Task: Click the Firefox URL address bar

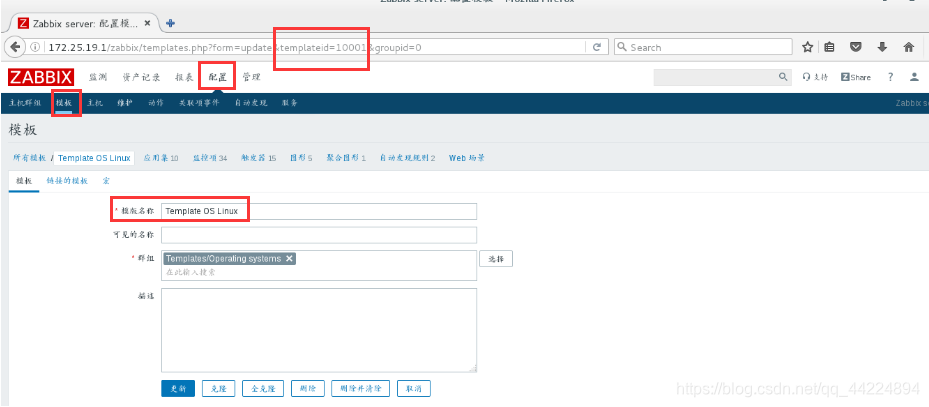Action: coord(314,47)
